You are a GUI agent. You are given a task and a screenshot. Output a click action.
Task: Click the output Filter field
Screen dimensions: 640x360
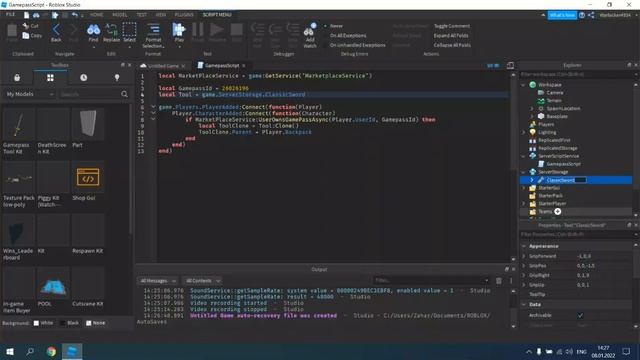pos(431,281)
